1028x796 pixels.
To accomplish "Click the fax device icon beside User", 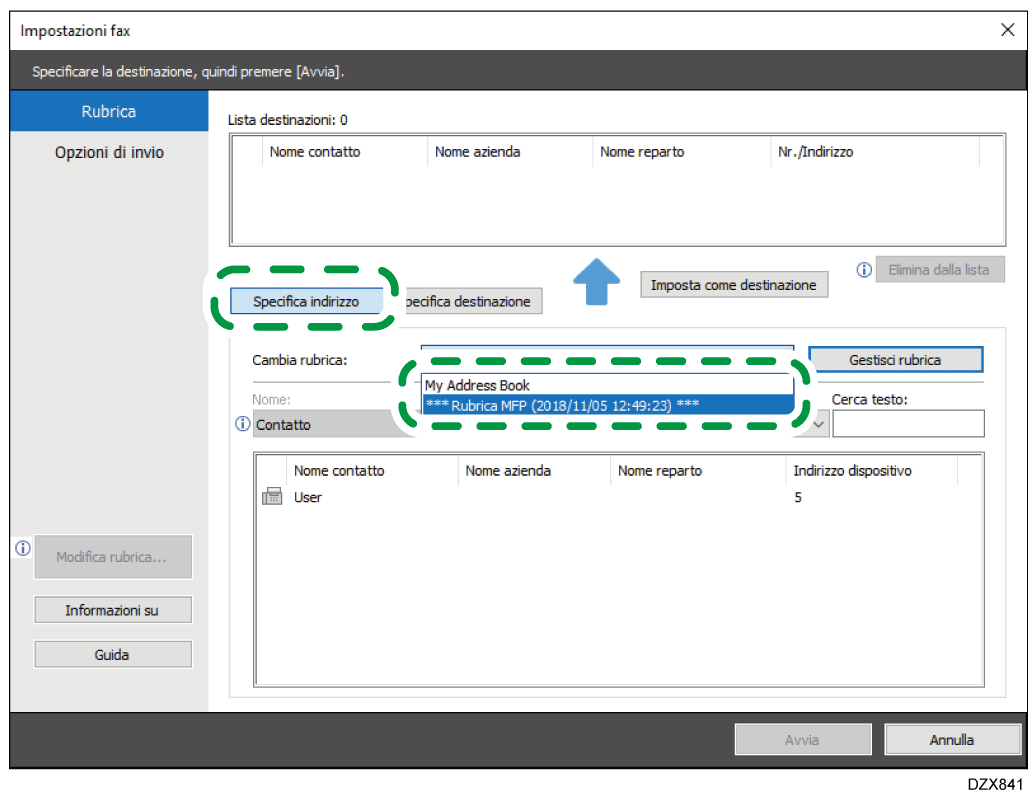I will pos(272,496).
